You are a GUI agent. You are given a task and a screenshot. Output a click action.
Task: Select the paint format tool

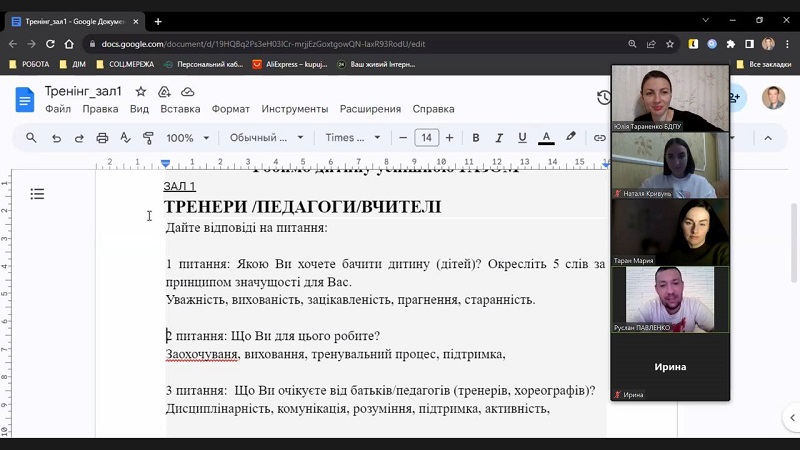pos(148,138)
